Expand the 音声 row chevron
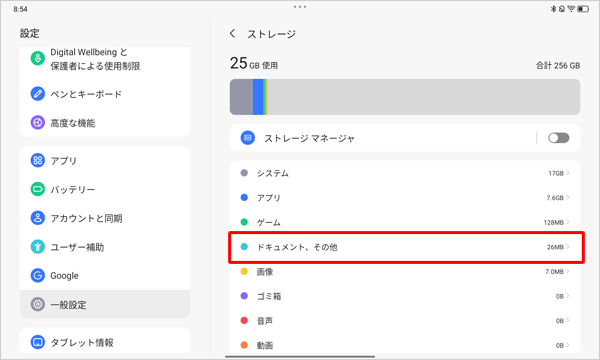Viewport: 600px width, 360px height. pyautogui.click(x=567, y=321)
